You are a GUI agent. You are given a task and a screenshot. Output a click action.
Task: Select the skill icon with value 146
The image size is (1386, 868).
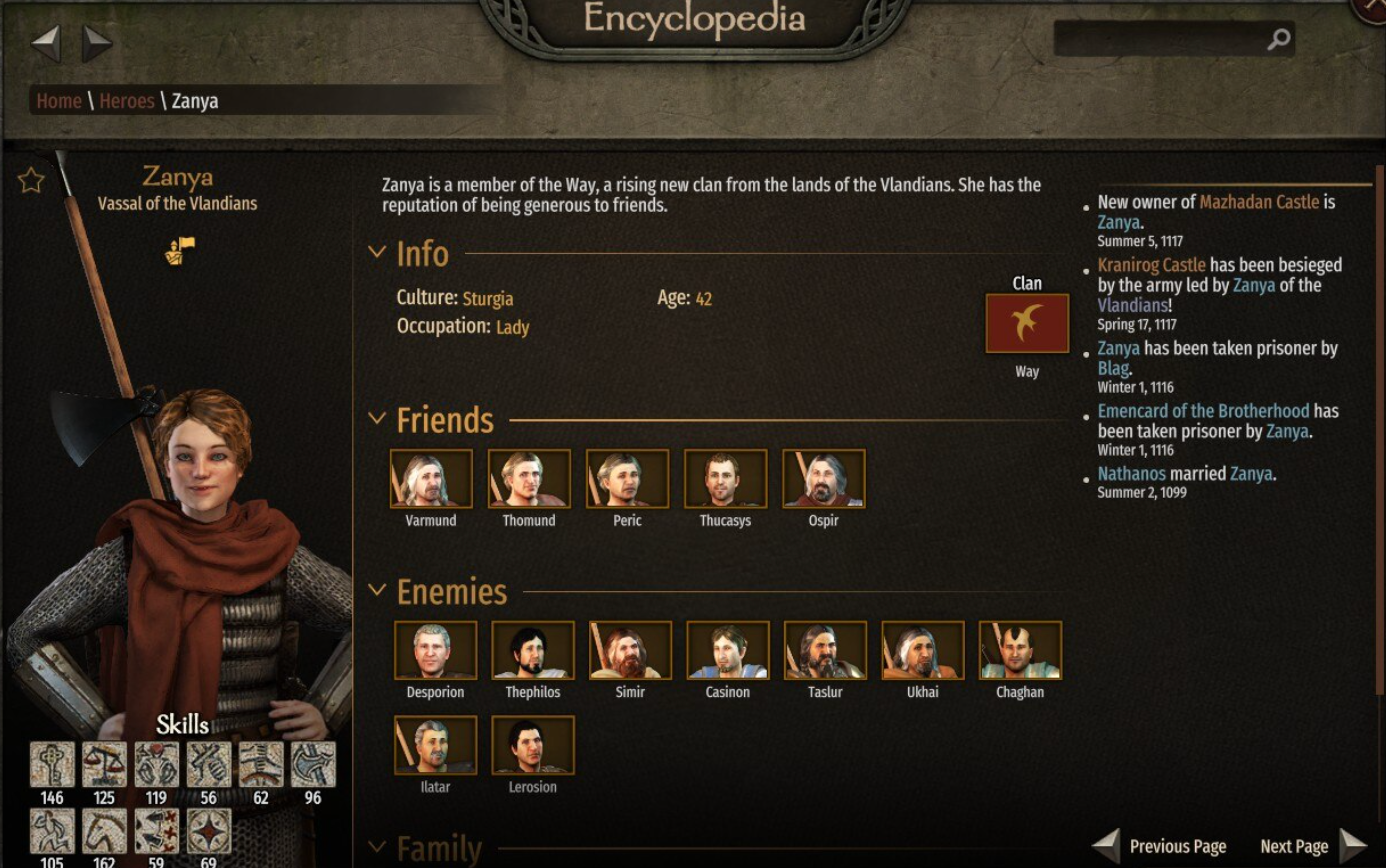[52, 765]
